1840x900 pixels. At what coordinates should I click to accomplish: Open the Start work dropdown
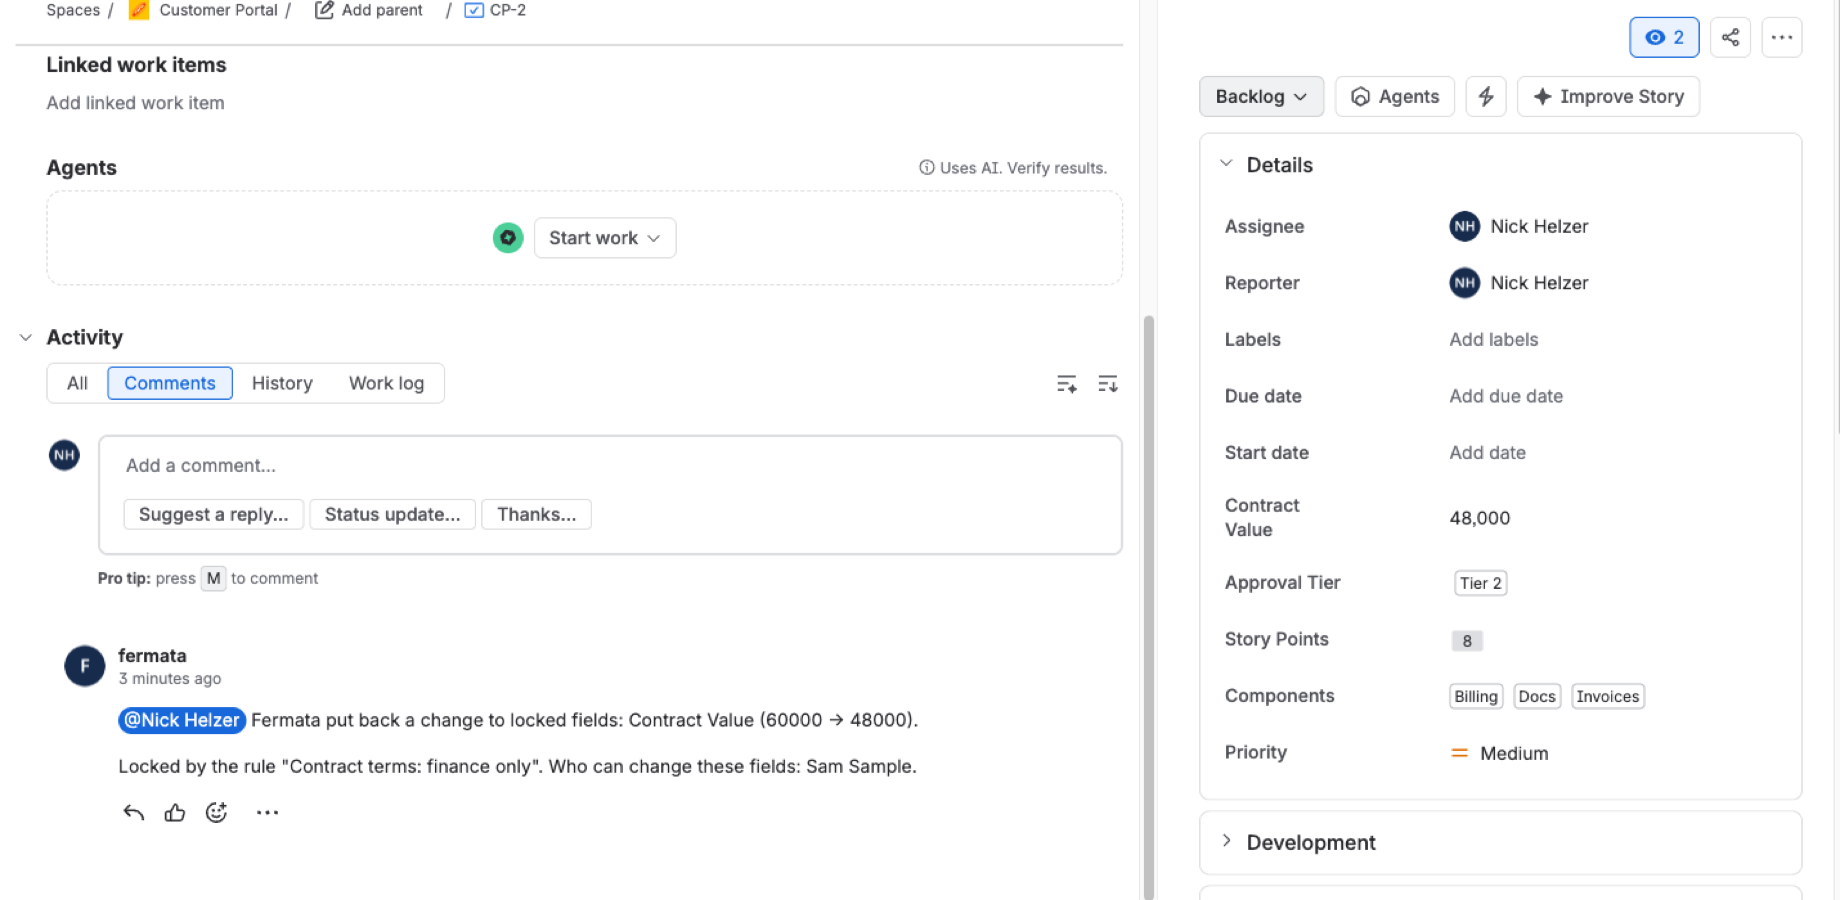[605, 238]
